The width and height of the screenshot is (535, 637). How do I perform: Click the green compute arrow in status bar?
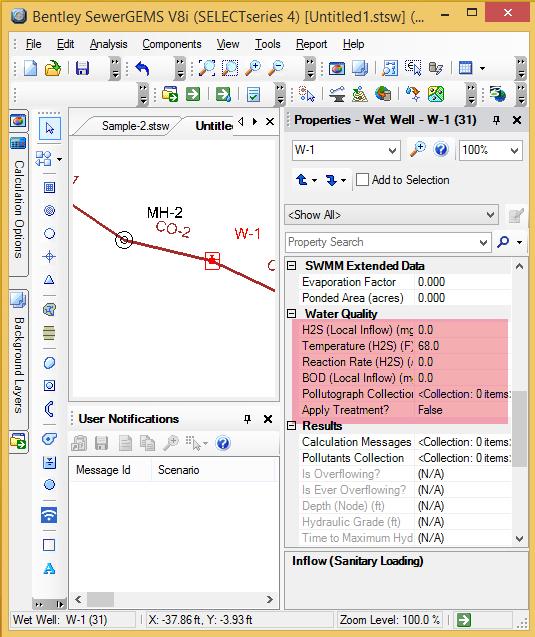pos(464,620)
